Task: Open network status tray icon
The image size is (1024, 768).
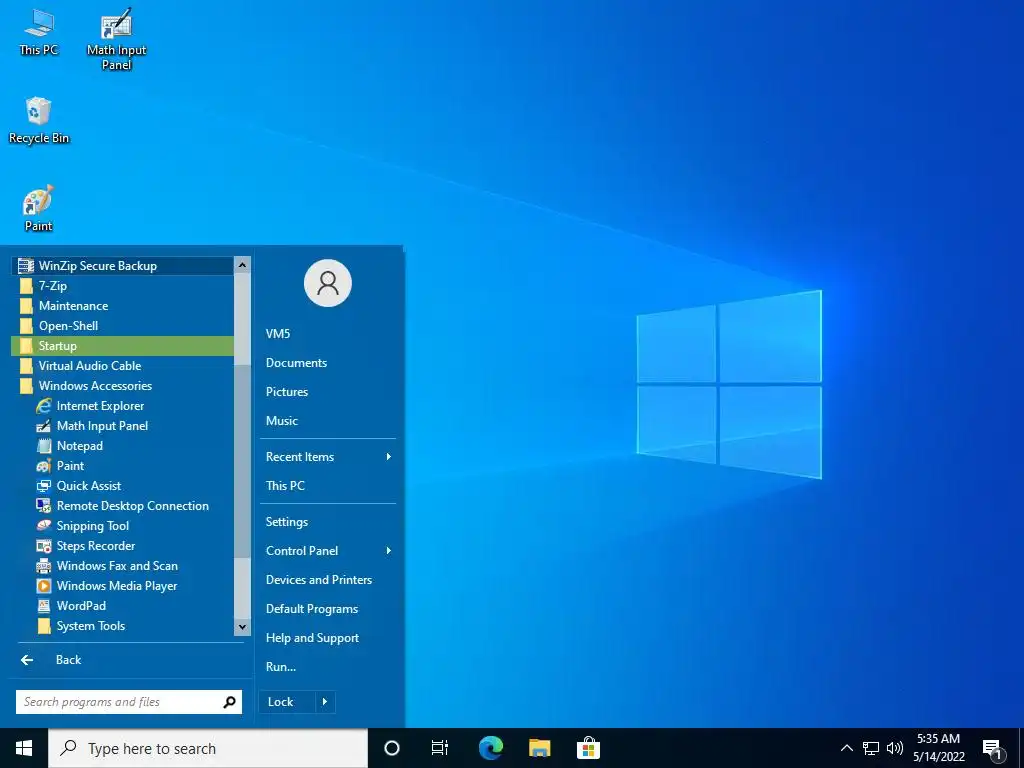Action: pyautogui.click(x=871, y=748)
